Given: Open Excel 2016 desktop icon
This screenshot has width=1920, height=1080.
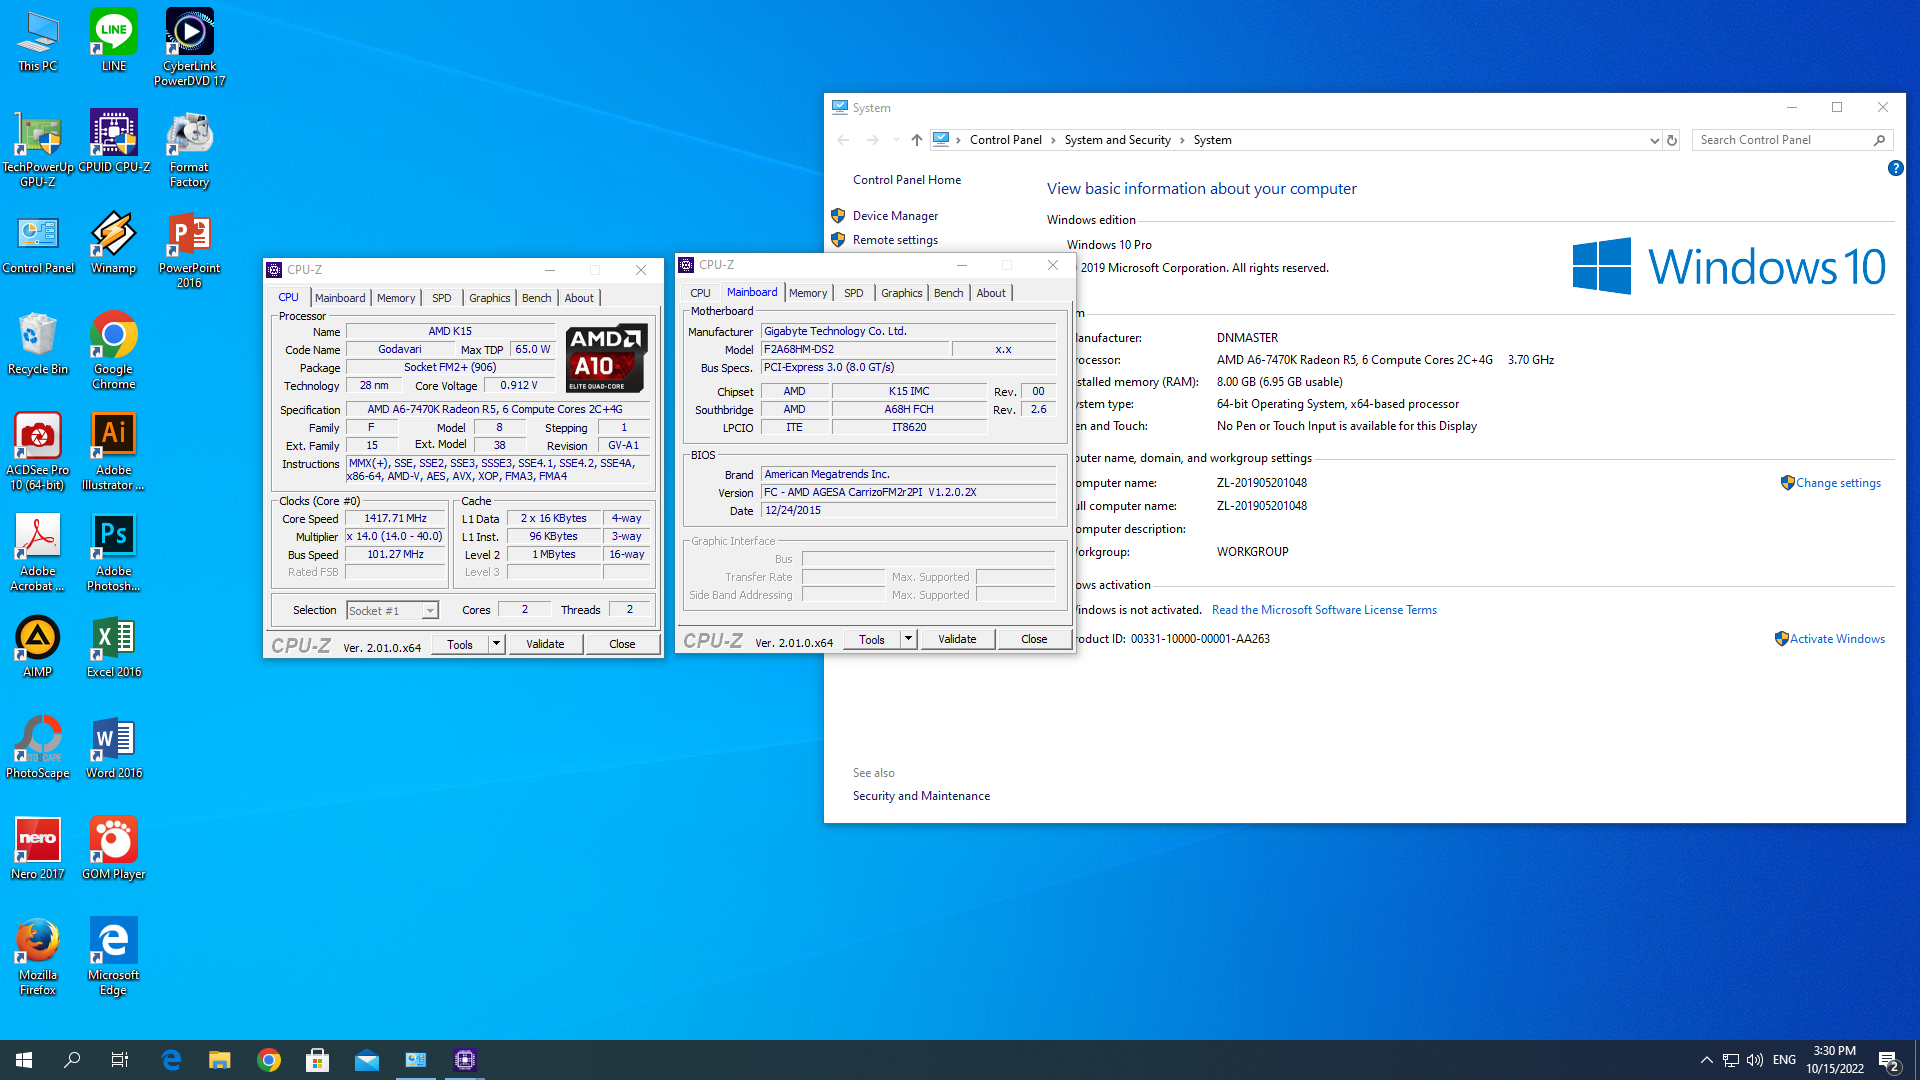Looking at the screenshot, I should 114,646.
